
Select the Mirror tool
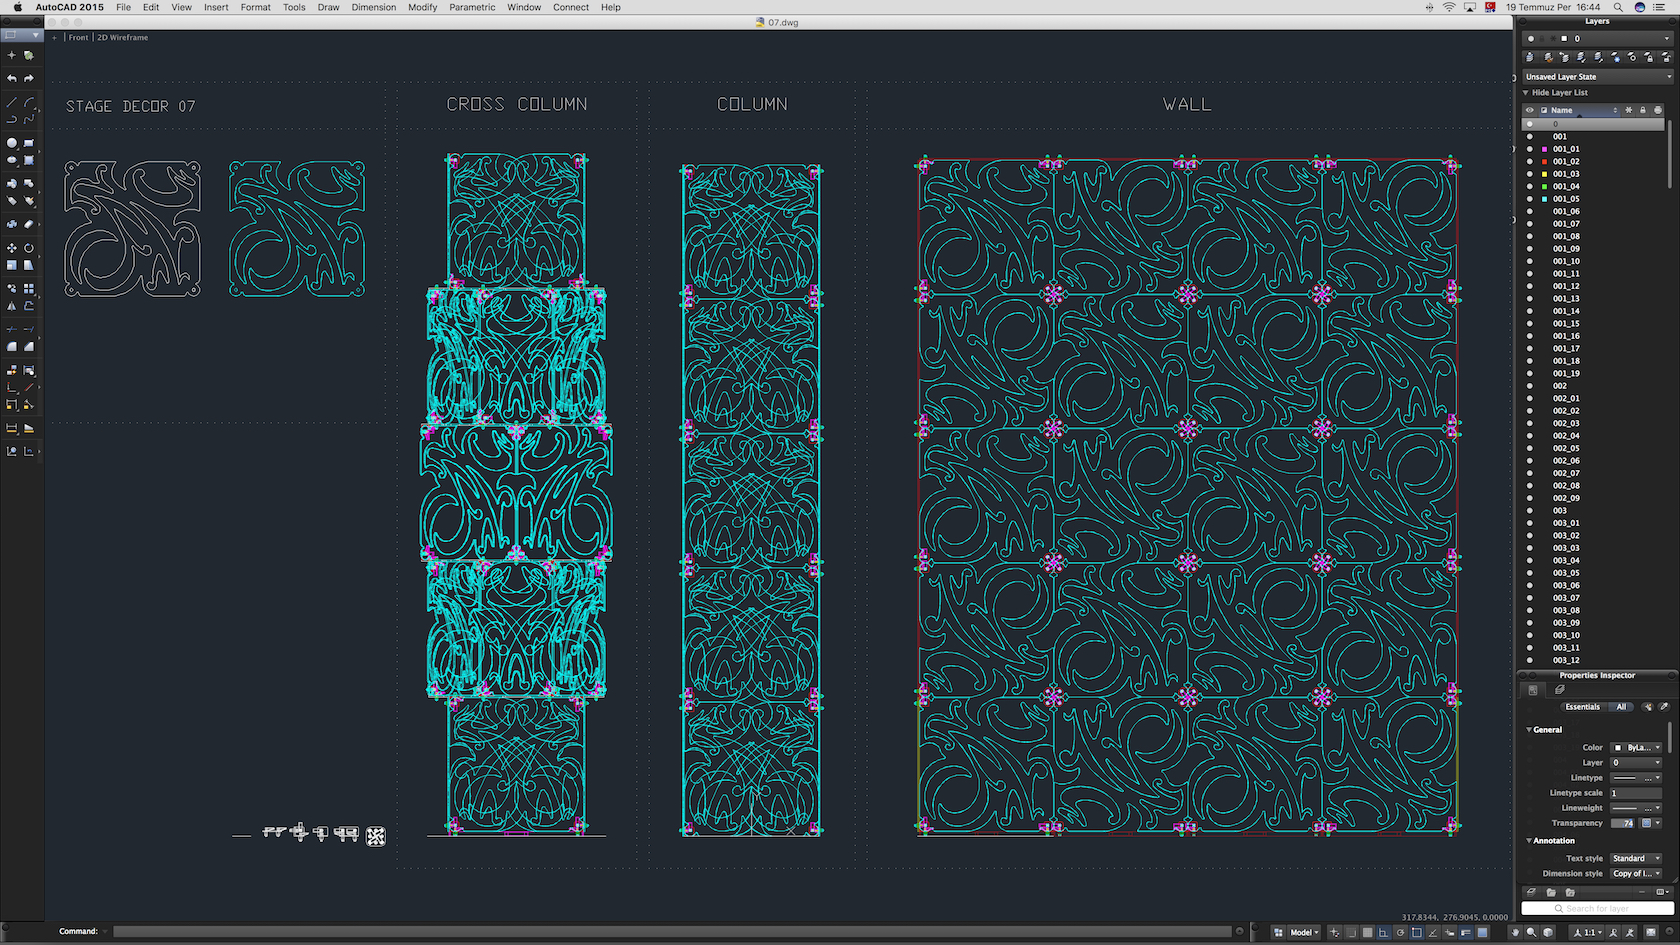[x=12, y=306]
